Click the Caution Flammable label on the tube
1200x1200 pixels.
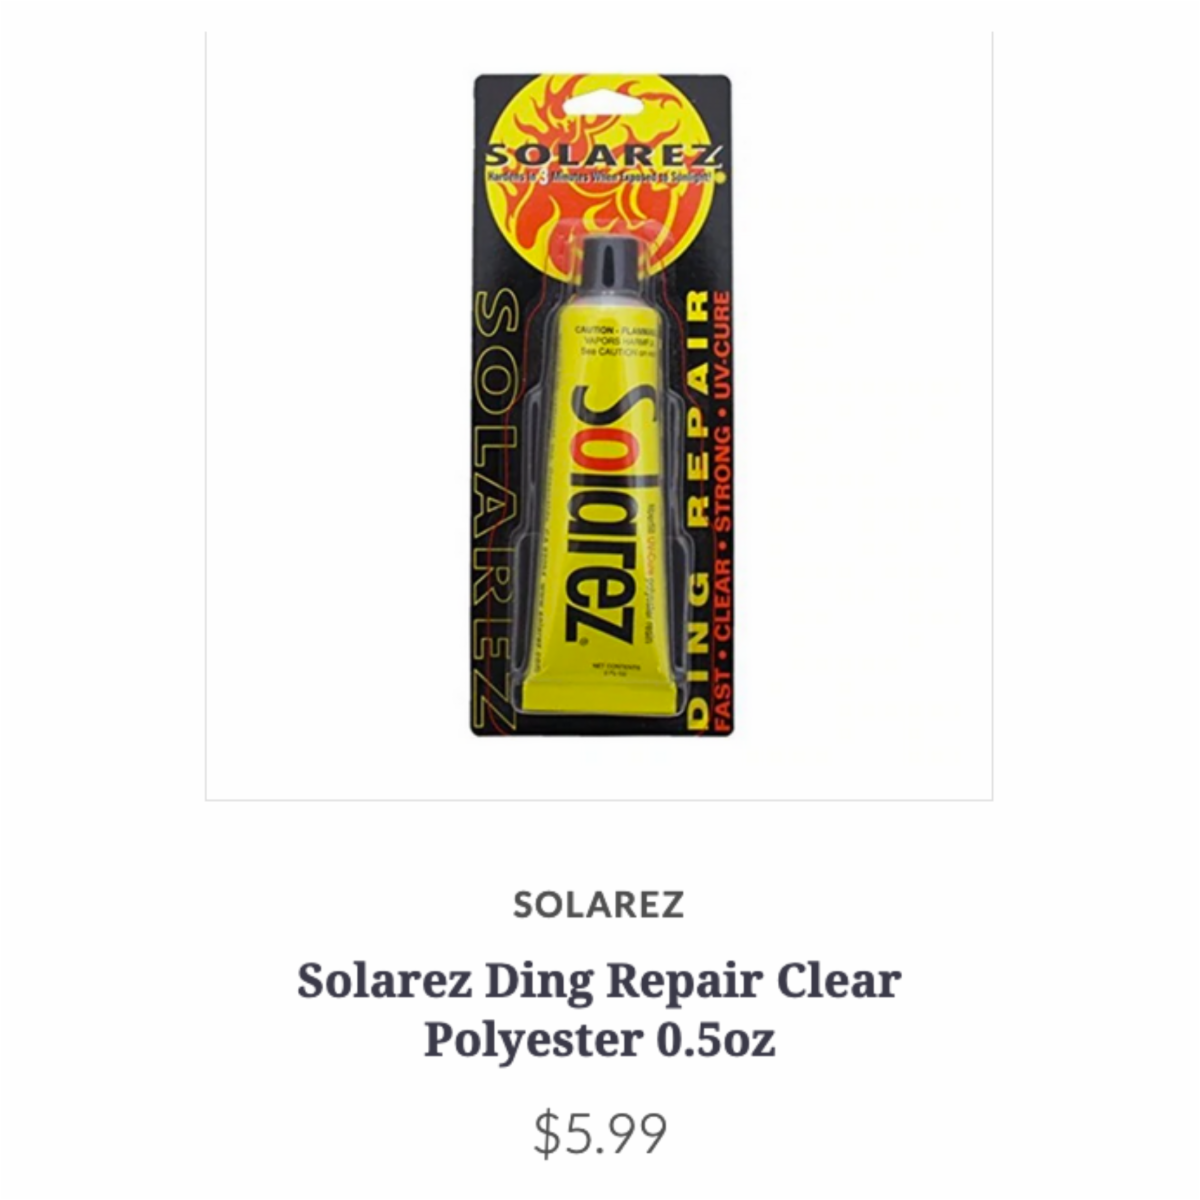pyautogui.click(x=614, y=340)
